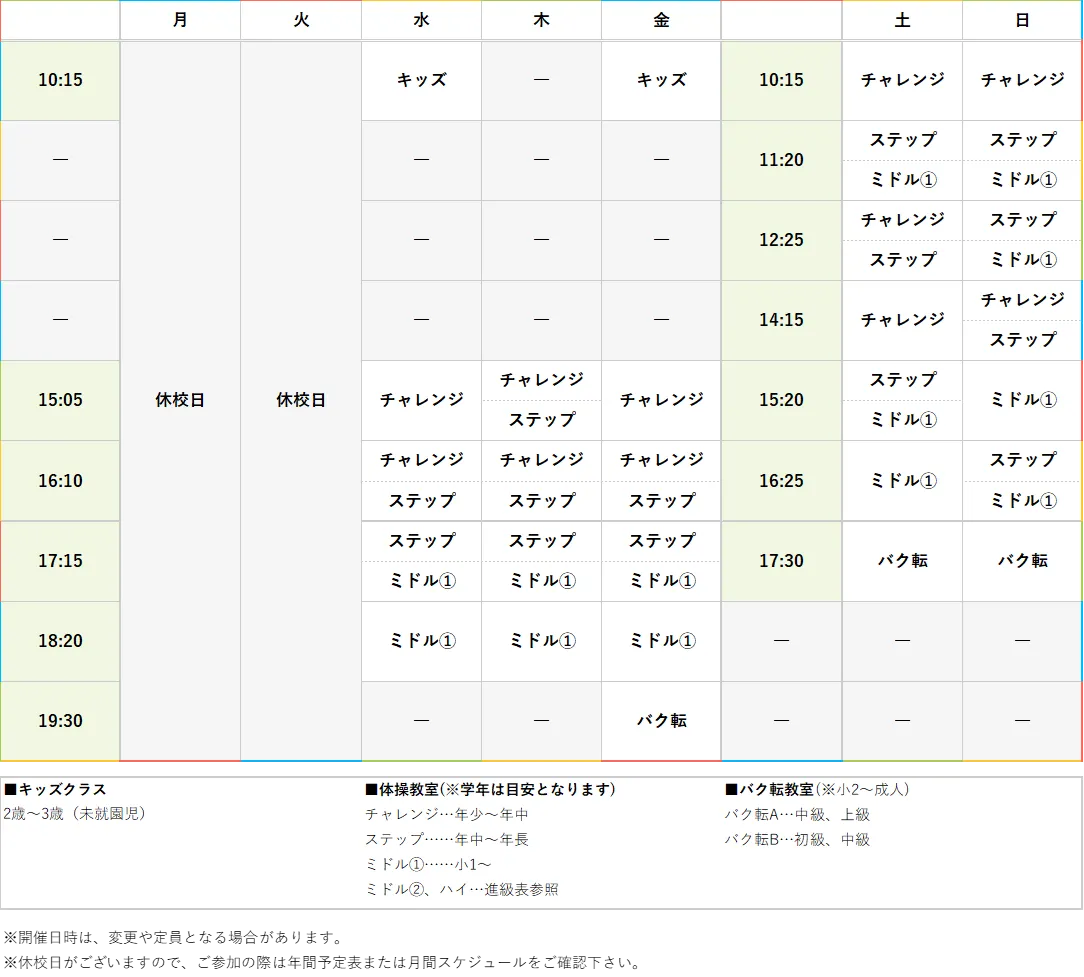The width and height of the screenshot is (1084, 977).
Task: Select the 日曜11:20 ステップ class
Action: [x=1021, y=140]
